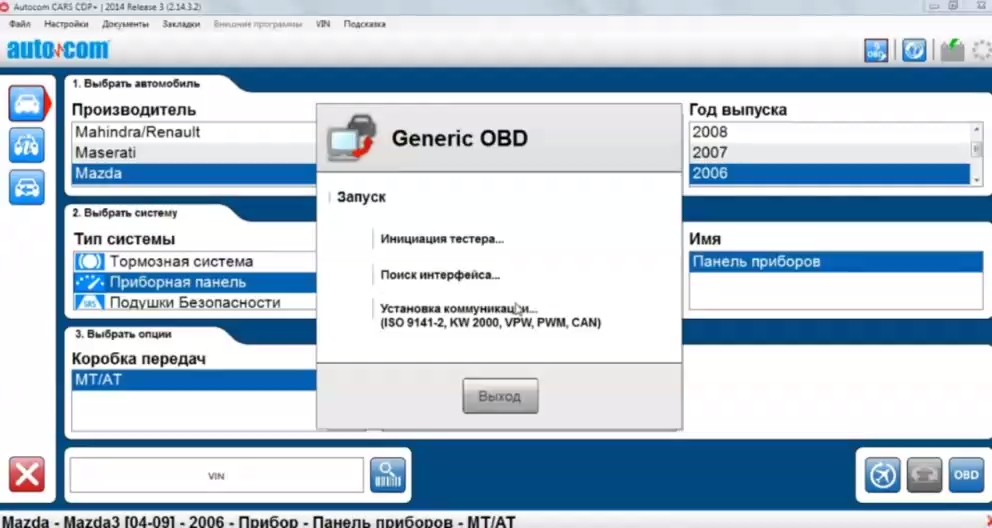Click the top toolbar help icon
This screenshot has height=528, width=992.
[x=914, y=51]
